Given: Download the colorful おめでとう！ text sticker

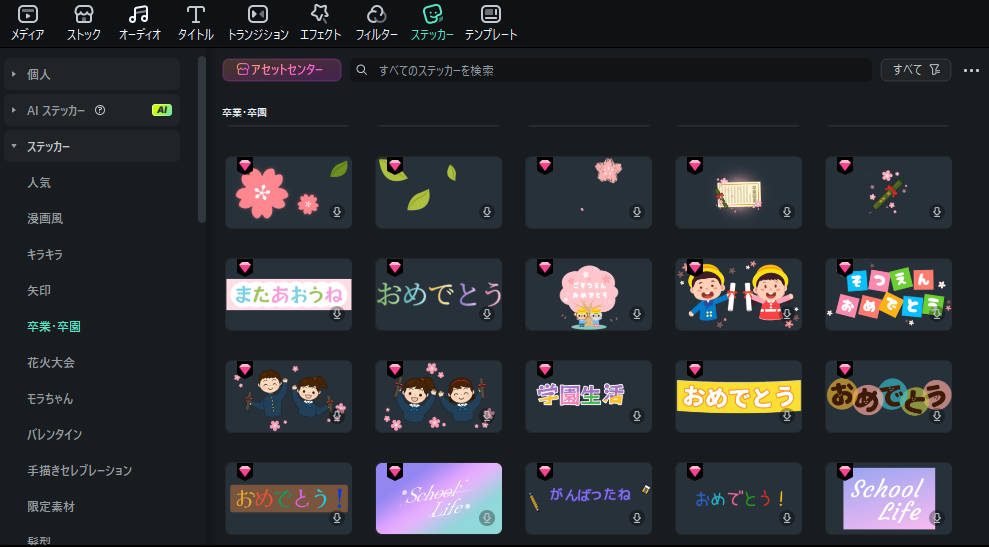Looking at the screenshot, I should coord(787,518).
